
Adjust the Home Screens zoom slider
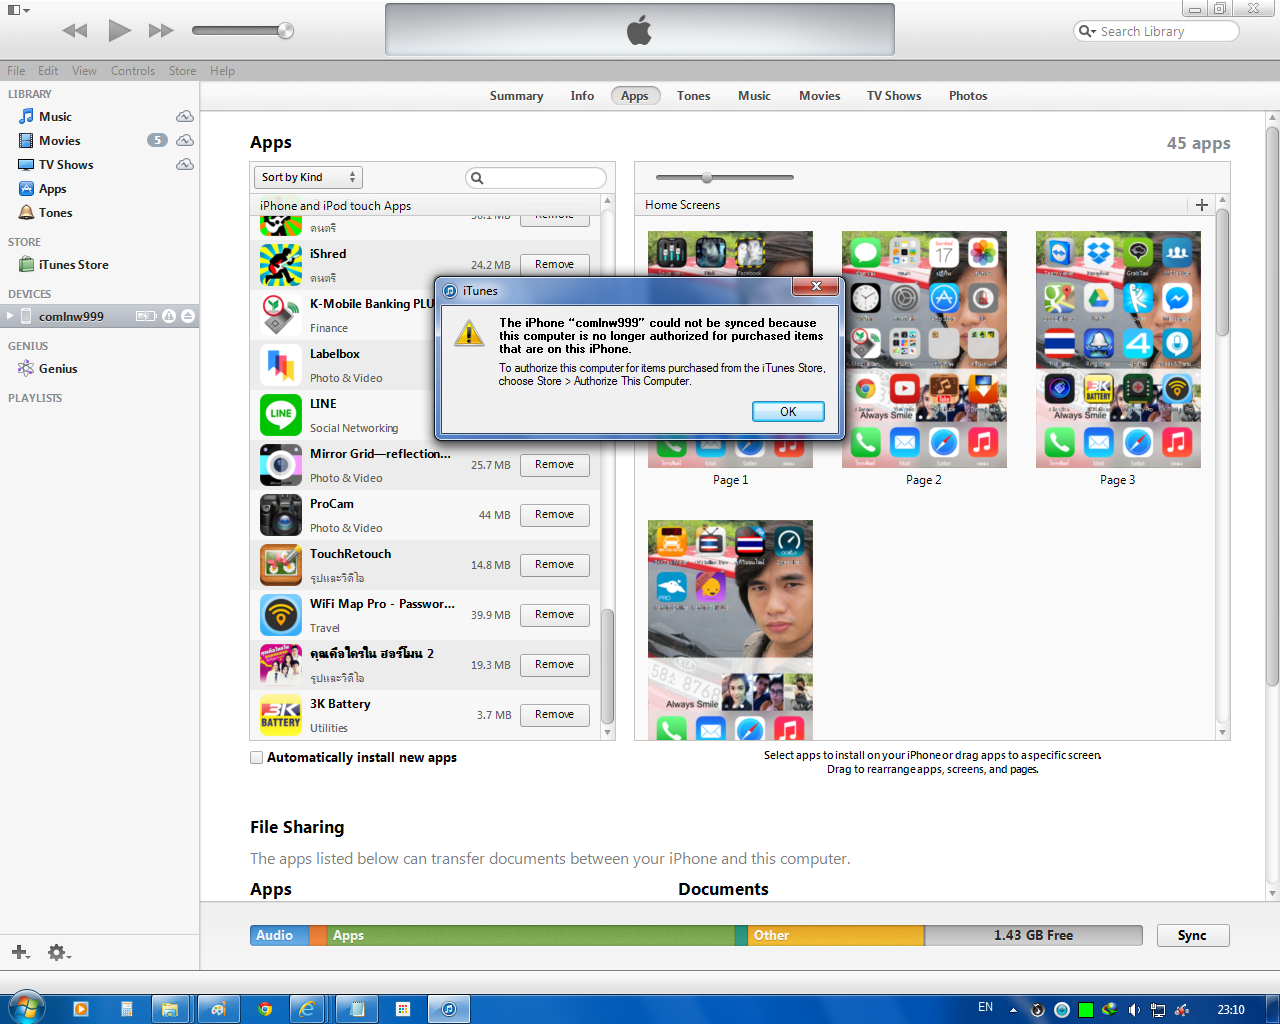pyautogui.click(x=707, y=177)
